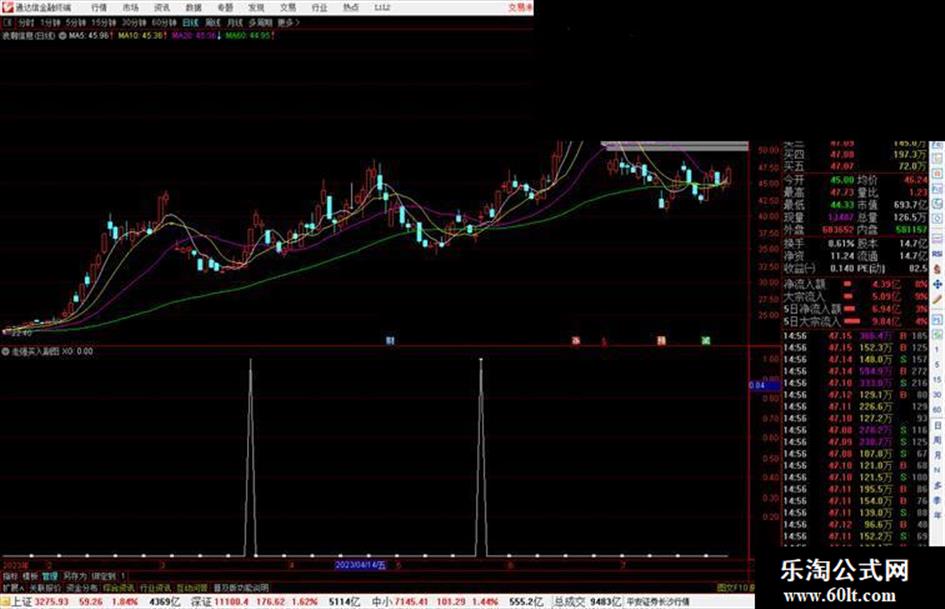Image resolution: width=945 pixels, height=609 pixels.
Task: Click the 上证 index value 3275.93
Action: (x=52, y=602)
